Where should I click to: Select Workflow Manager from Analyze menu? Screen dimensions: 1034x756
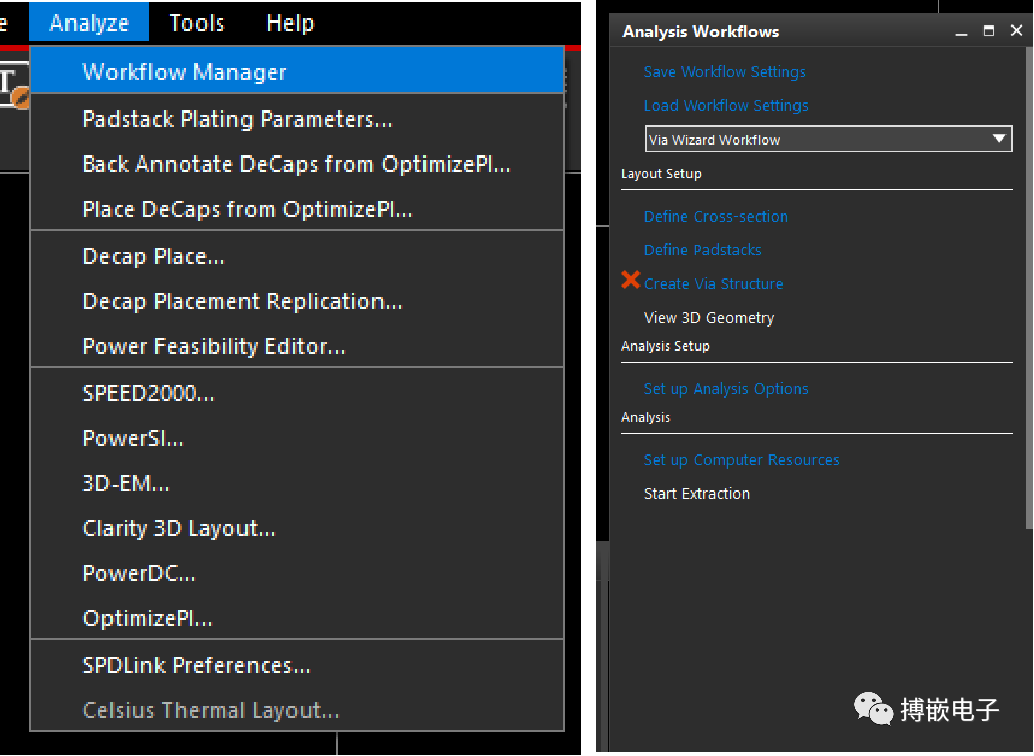tap(297, 71)
